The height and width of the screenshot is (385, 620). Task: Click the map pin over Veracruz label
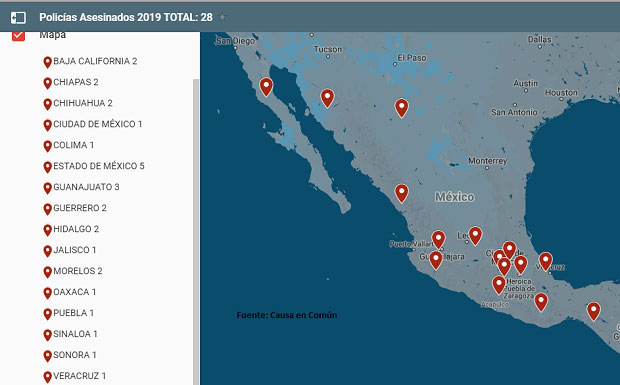pos(546,261)
